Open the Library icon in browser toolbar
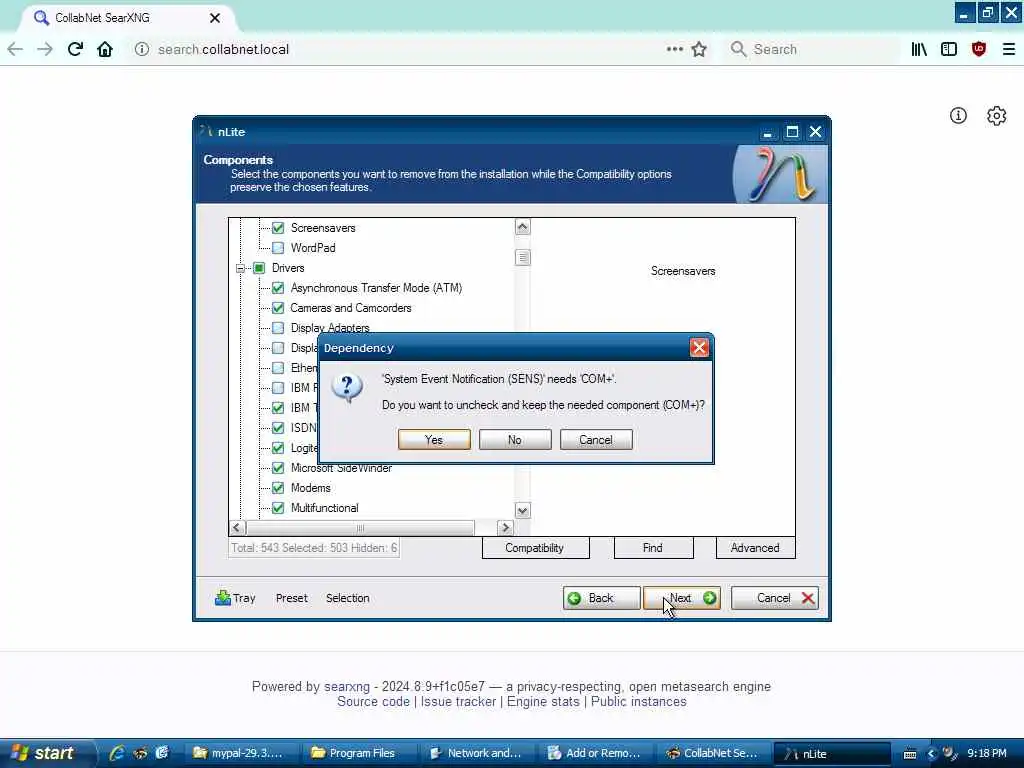Viewport: 1024px width, 768px height. coord(919,49)
